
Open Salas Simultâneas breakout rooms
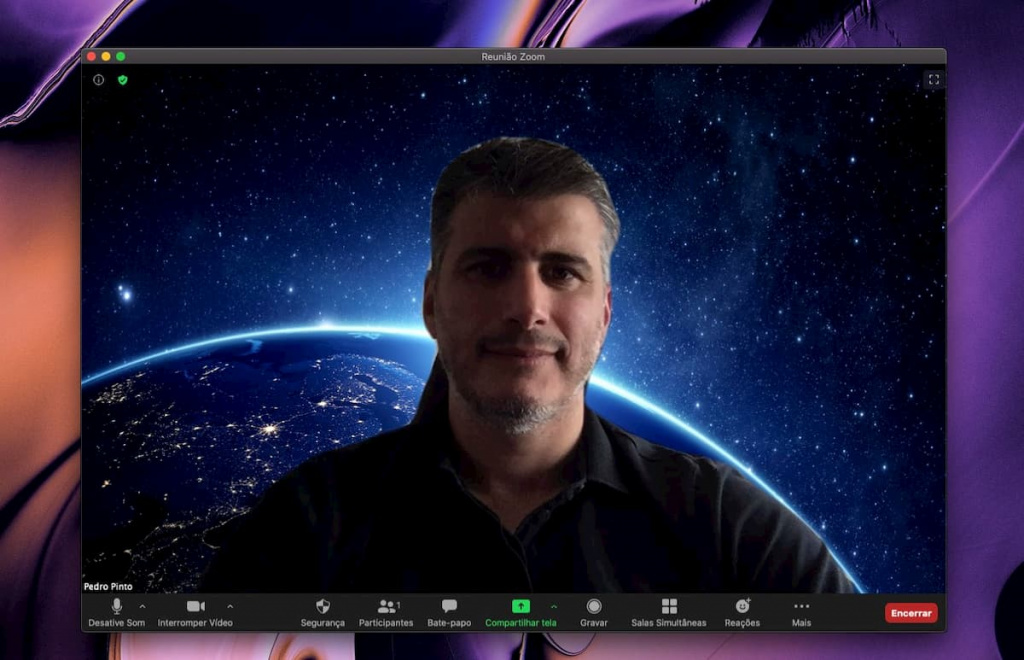pyautogui.click(x=669, y=613)
